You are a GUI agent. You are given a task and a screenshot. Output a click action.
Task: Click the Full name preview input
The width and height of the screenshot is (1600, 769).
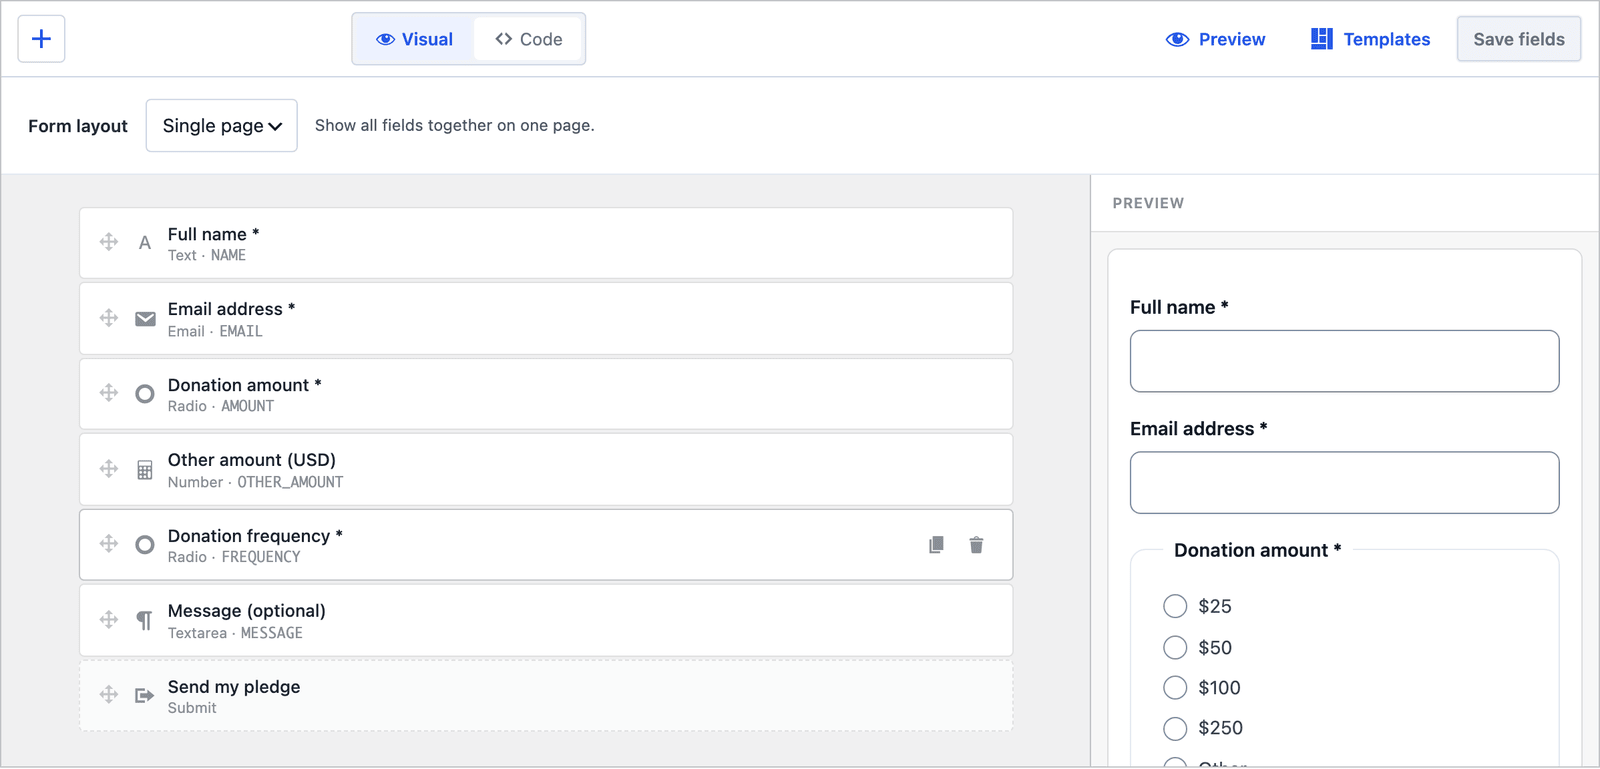tap(1344, 361)
